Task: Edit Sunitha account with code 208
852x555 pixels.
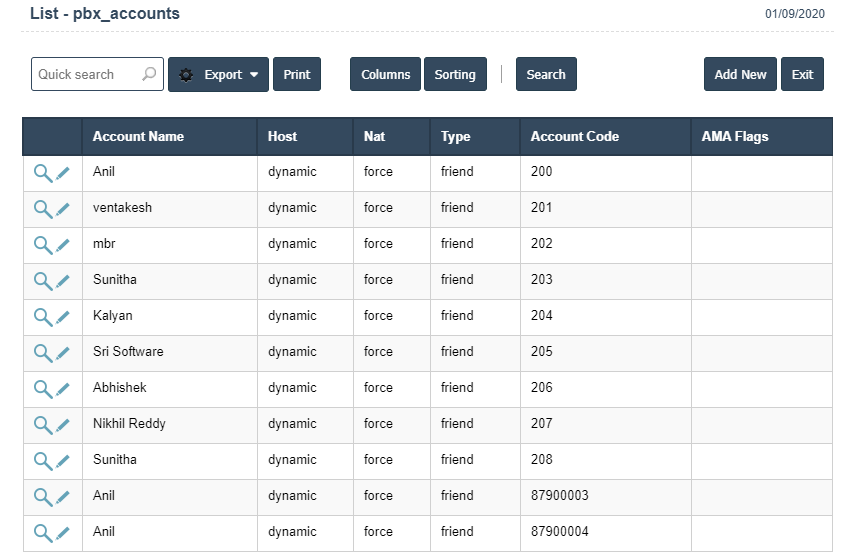Action: coord(62,461)
